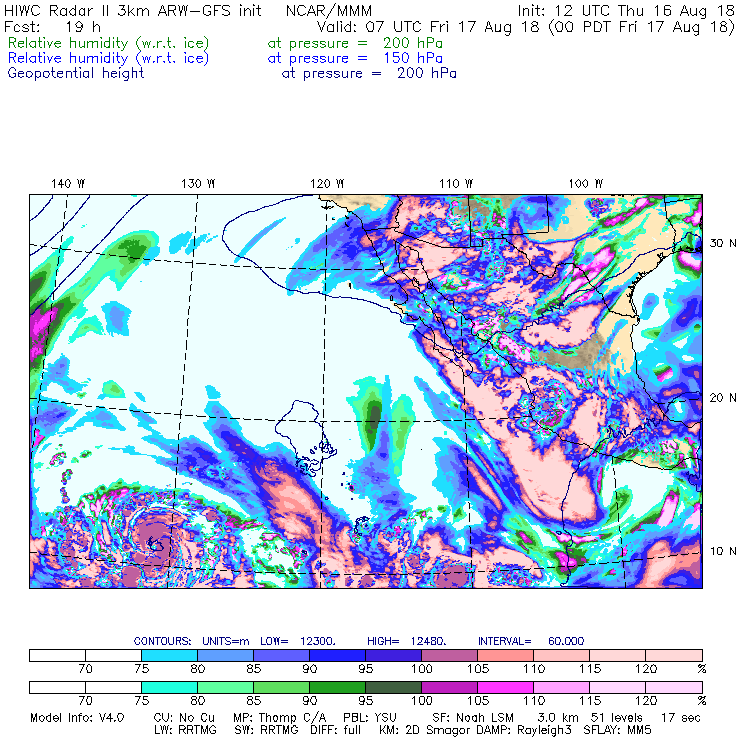Click the '17 sec' timestep text
Screen dimensions: 740x740
(681, 718)
